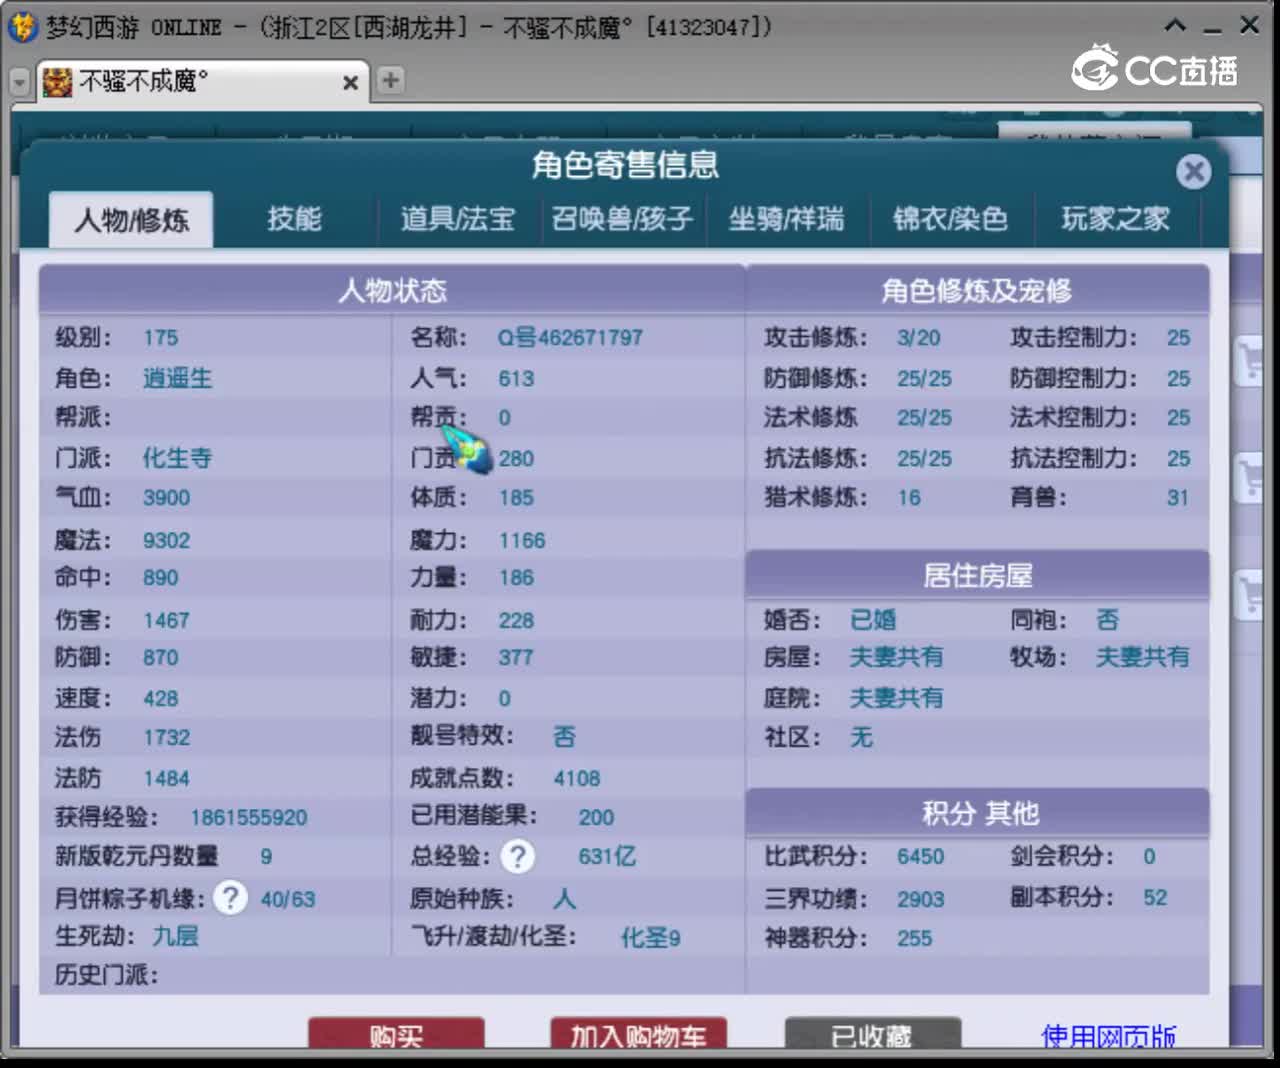Click the 比武积分 value 6450

(x=920, y=856)
